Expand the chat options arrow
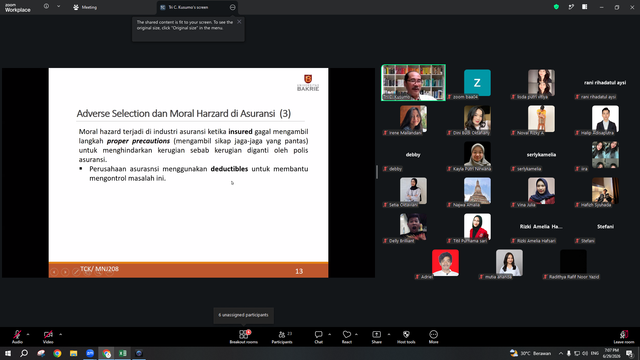Viewport: 640px width, 360px height. pos(329,334)
